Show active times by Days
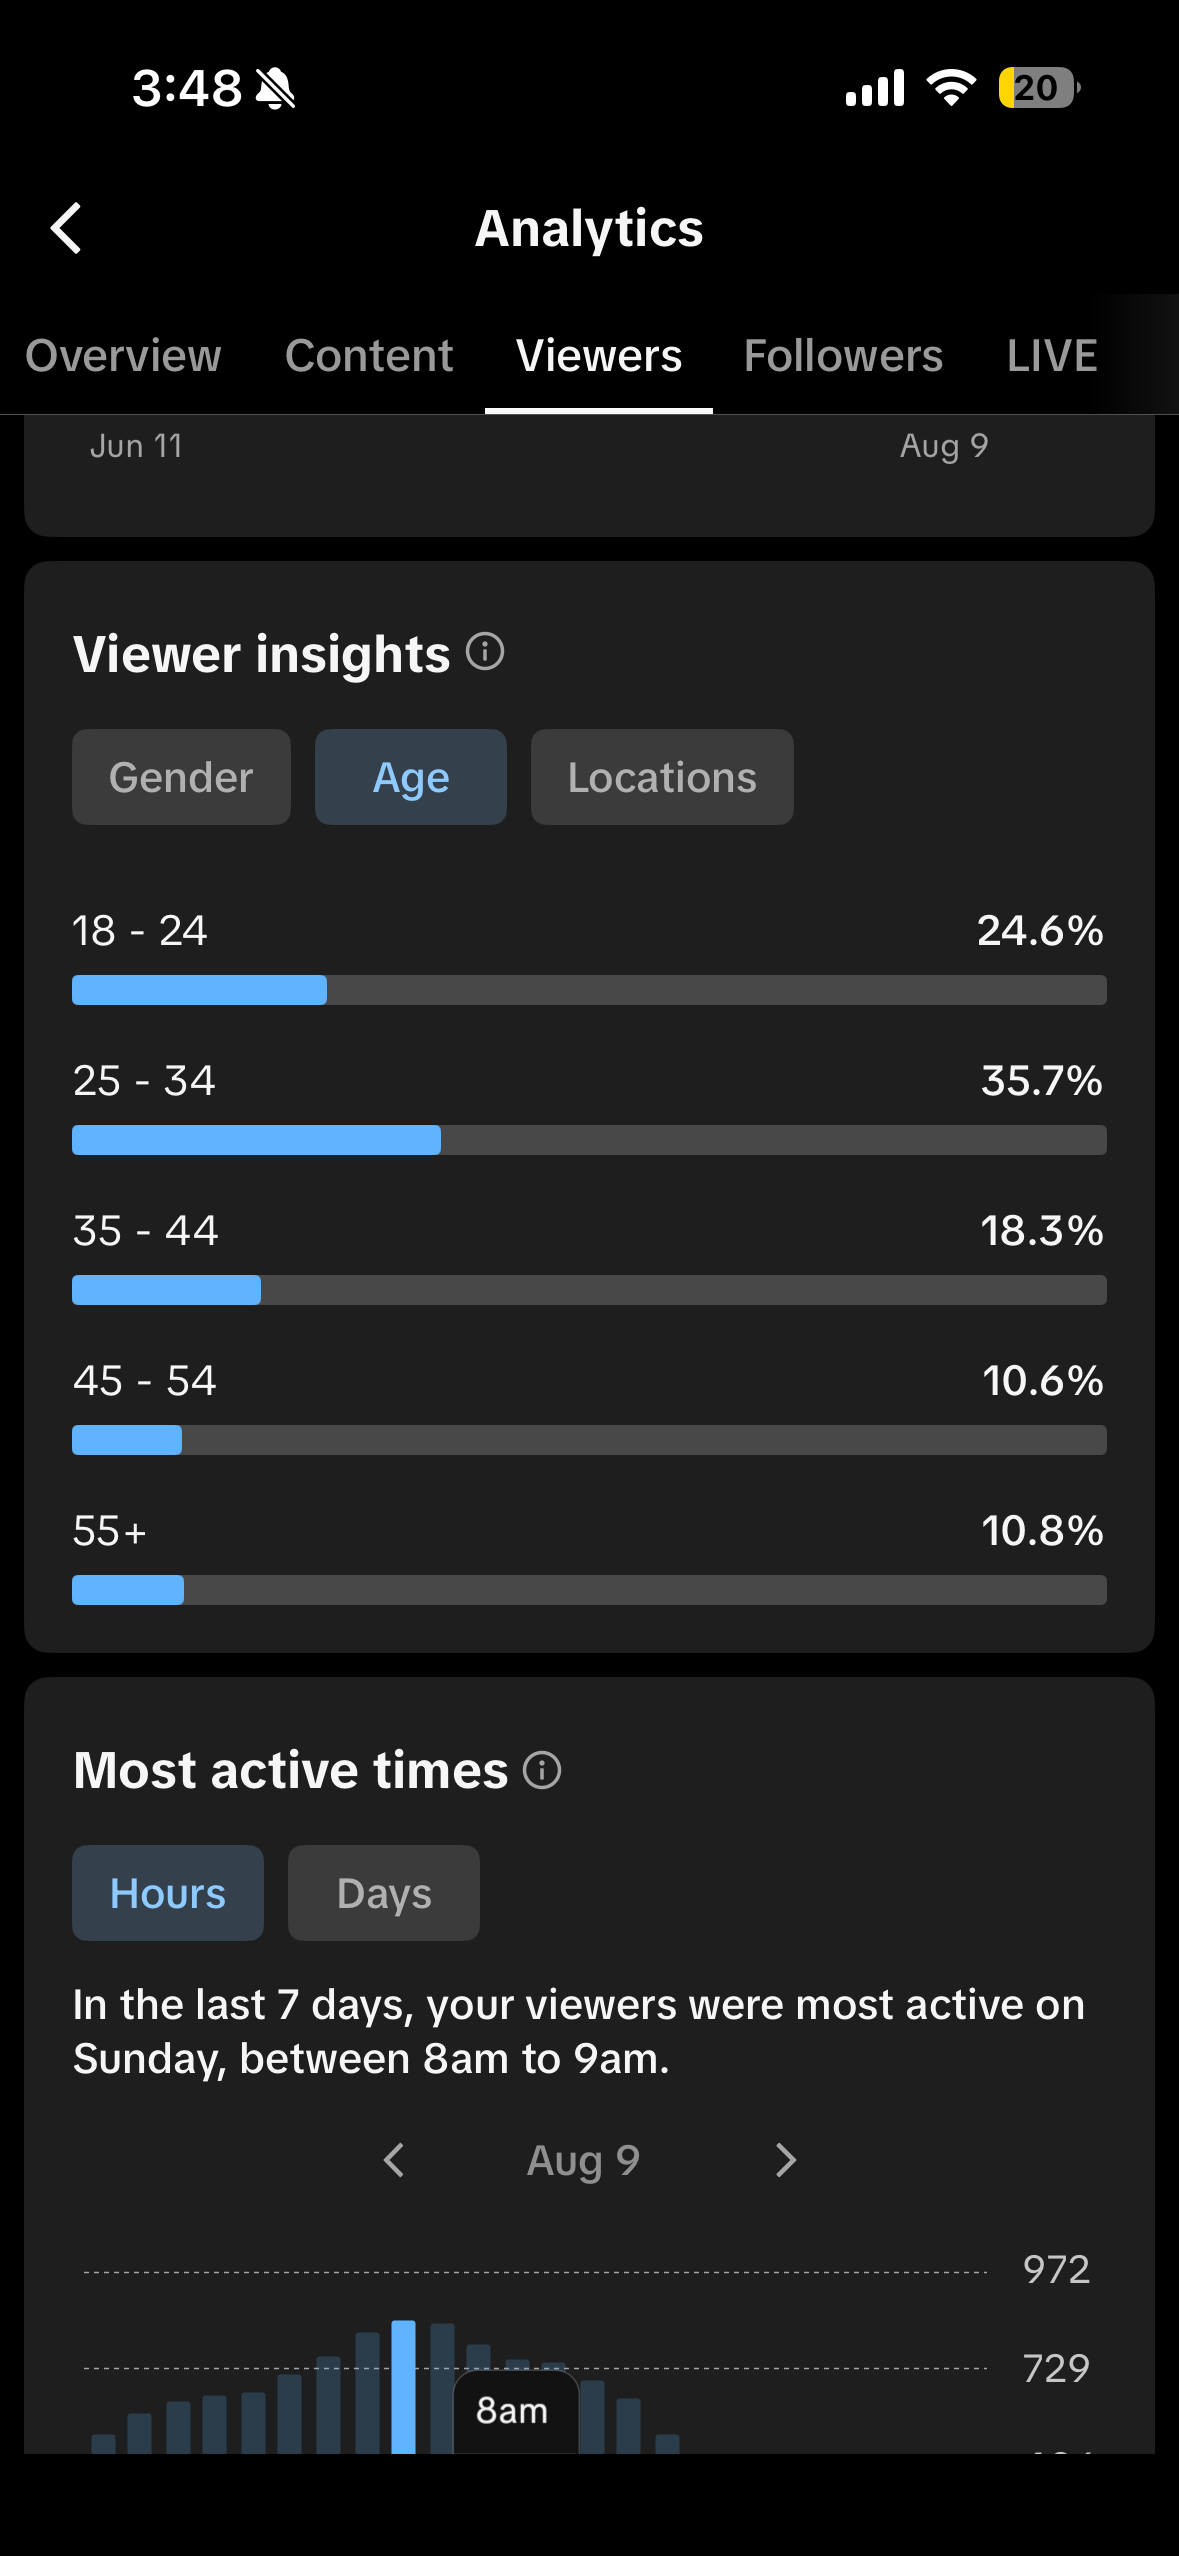The height and width of the screenshot is (2556, 1179). point(384,1893)
